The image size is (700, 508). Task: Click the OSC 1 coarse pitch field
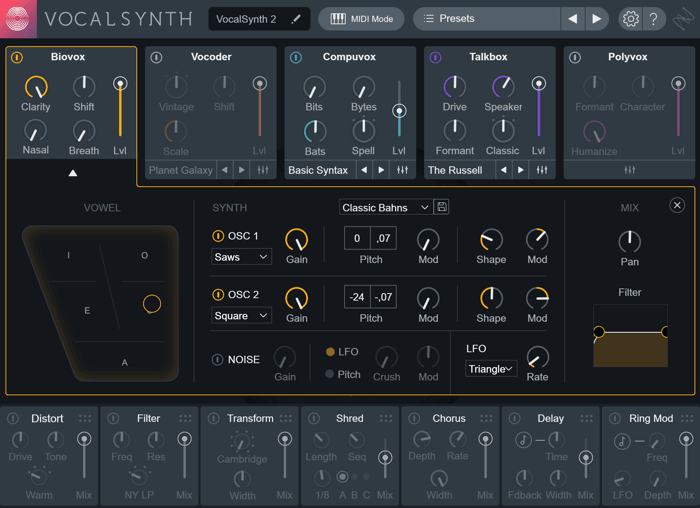[357, 238]
